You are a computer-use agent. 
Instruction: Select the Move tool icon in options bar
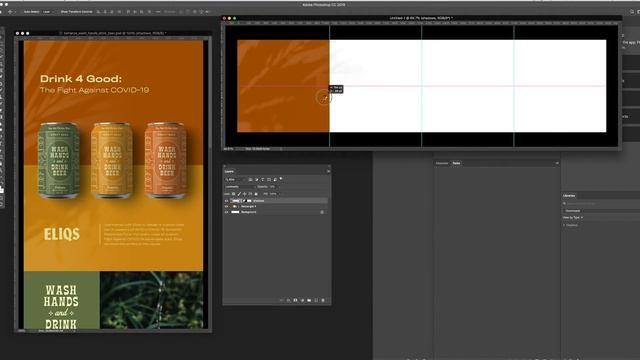(10, 12)
